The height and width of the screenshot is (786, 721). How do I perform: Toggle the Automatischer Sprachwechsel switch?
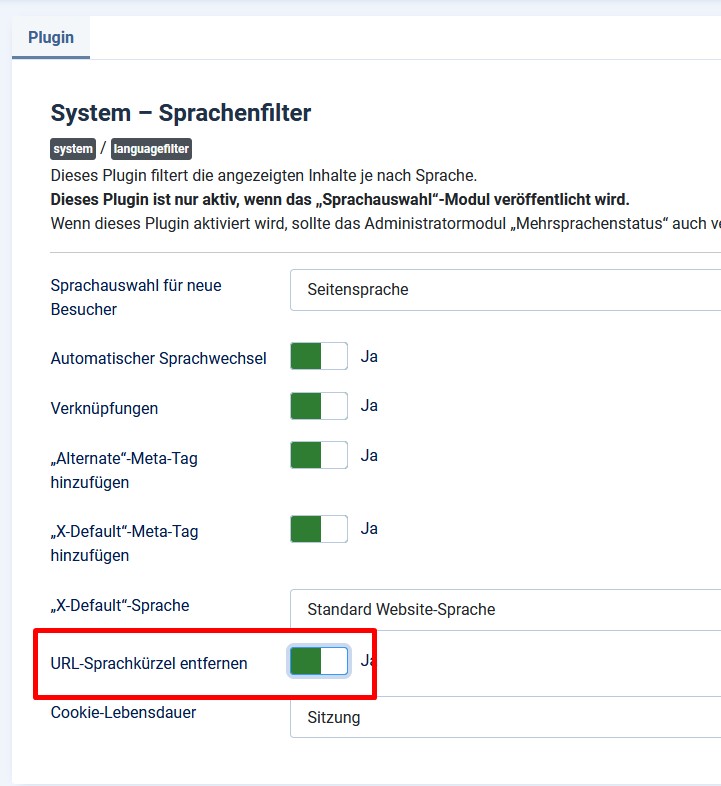pos(319,356)
